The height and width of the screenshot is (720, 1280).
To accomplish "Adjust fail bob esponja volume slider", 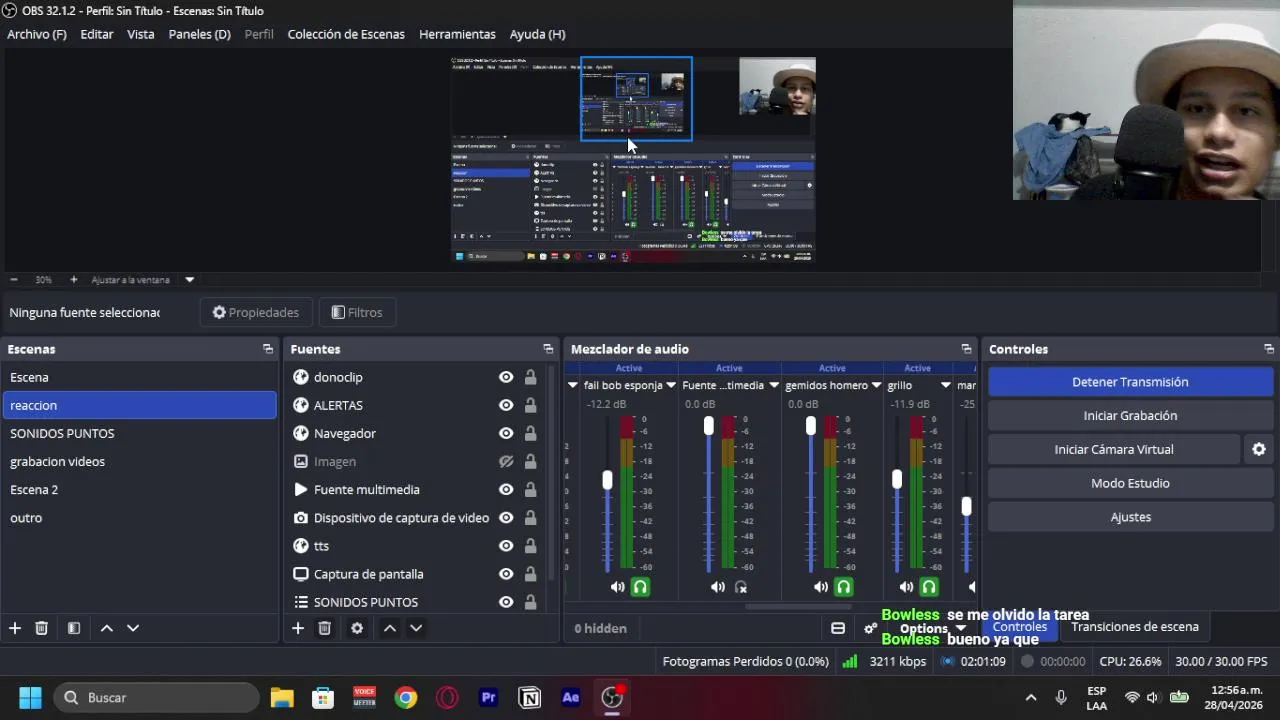I will coord(607,481).
